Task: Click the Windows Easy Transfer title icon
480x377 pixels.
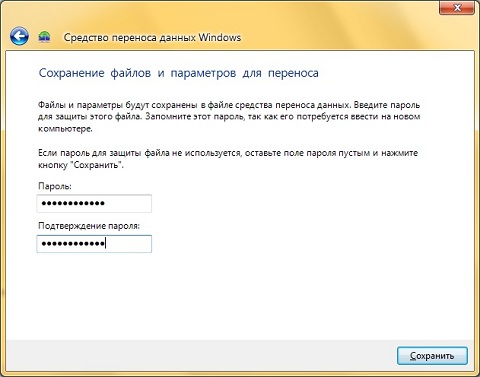Action: point(44,37)
